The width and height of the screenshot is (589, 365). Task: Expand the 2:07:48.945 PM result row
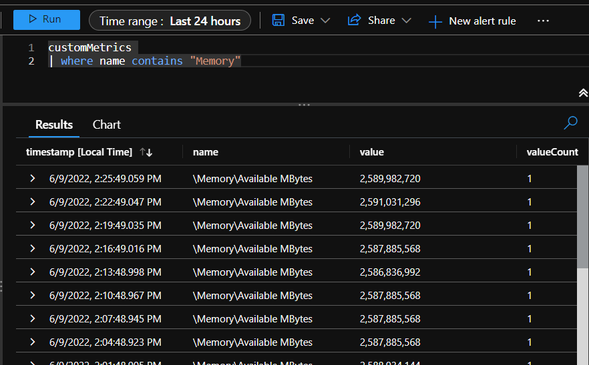point(32,319)
